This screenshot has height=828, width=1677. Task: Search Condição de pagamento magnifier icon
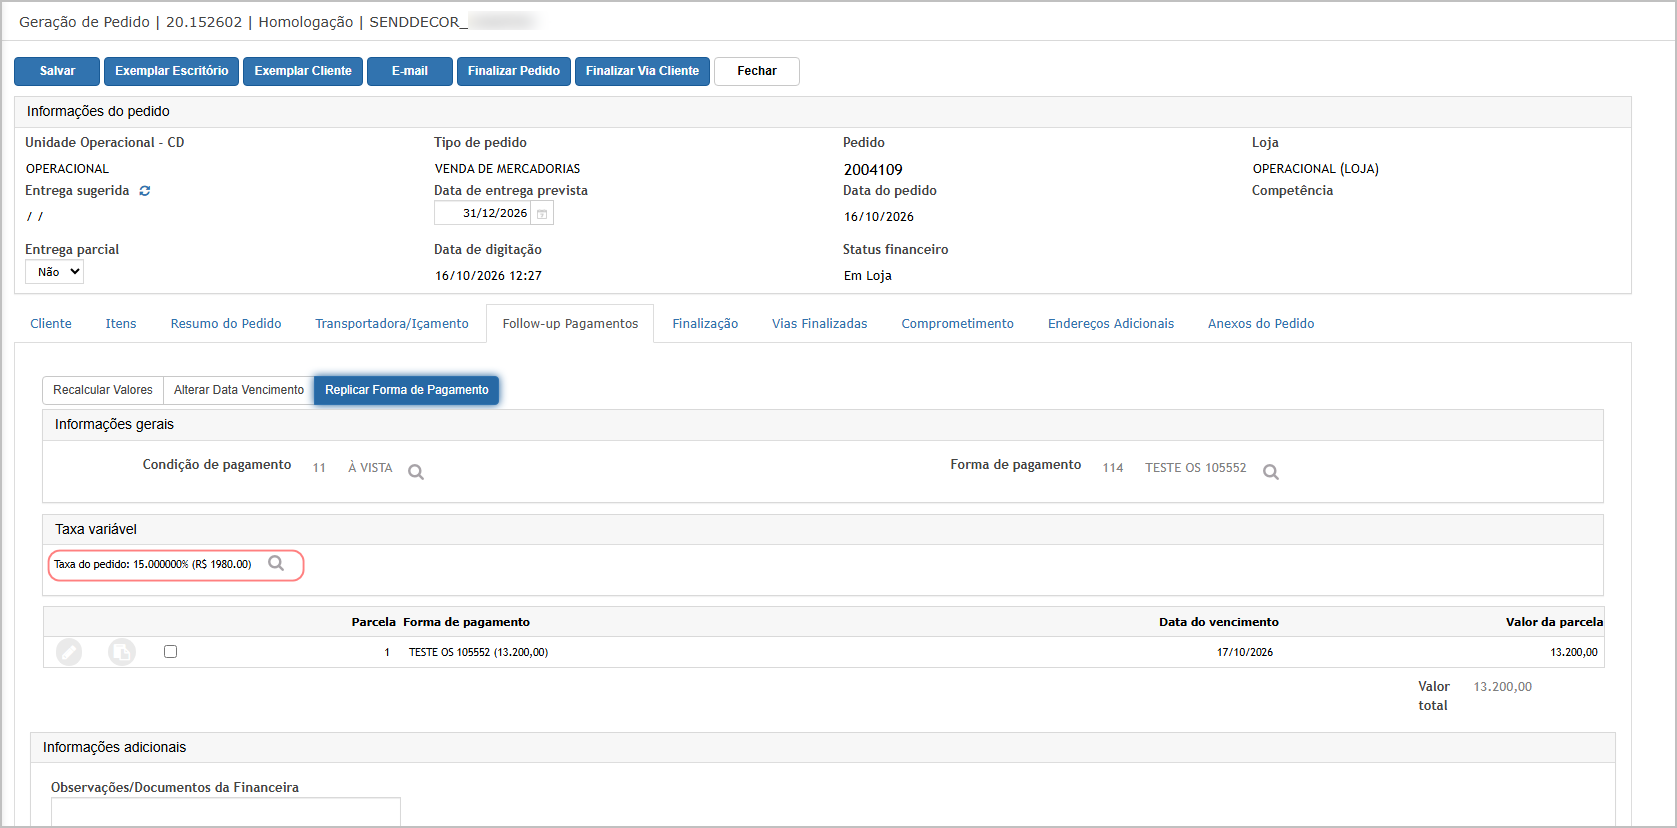pyautogui.click(x=416, y=472)
